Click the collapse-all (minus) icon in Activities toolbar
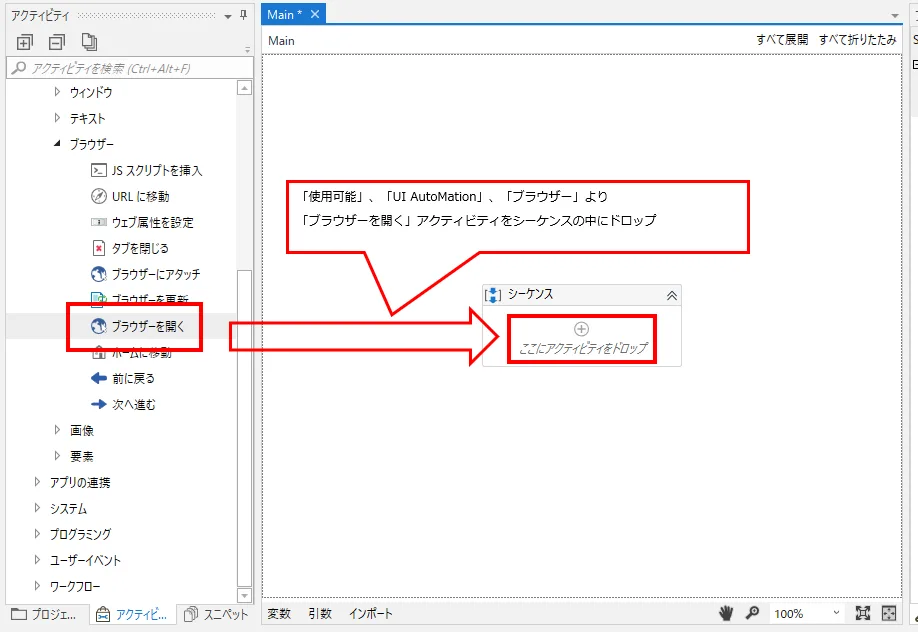 click(x=56, y=41)
